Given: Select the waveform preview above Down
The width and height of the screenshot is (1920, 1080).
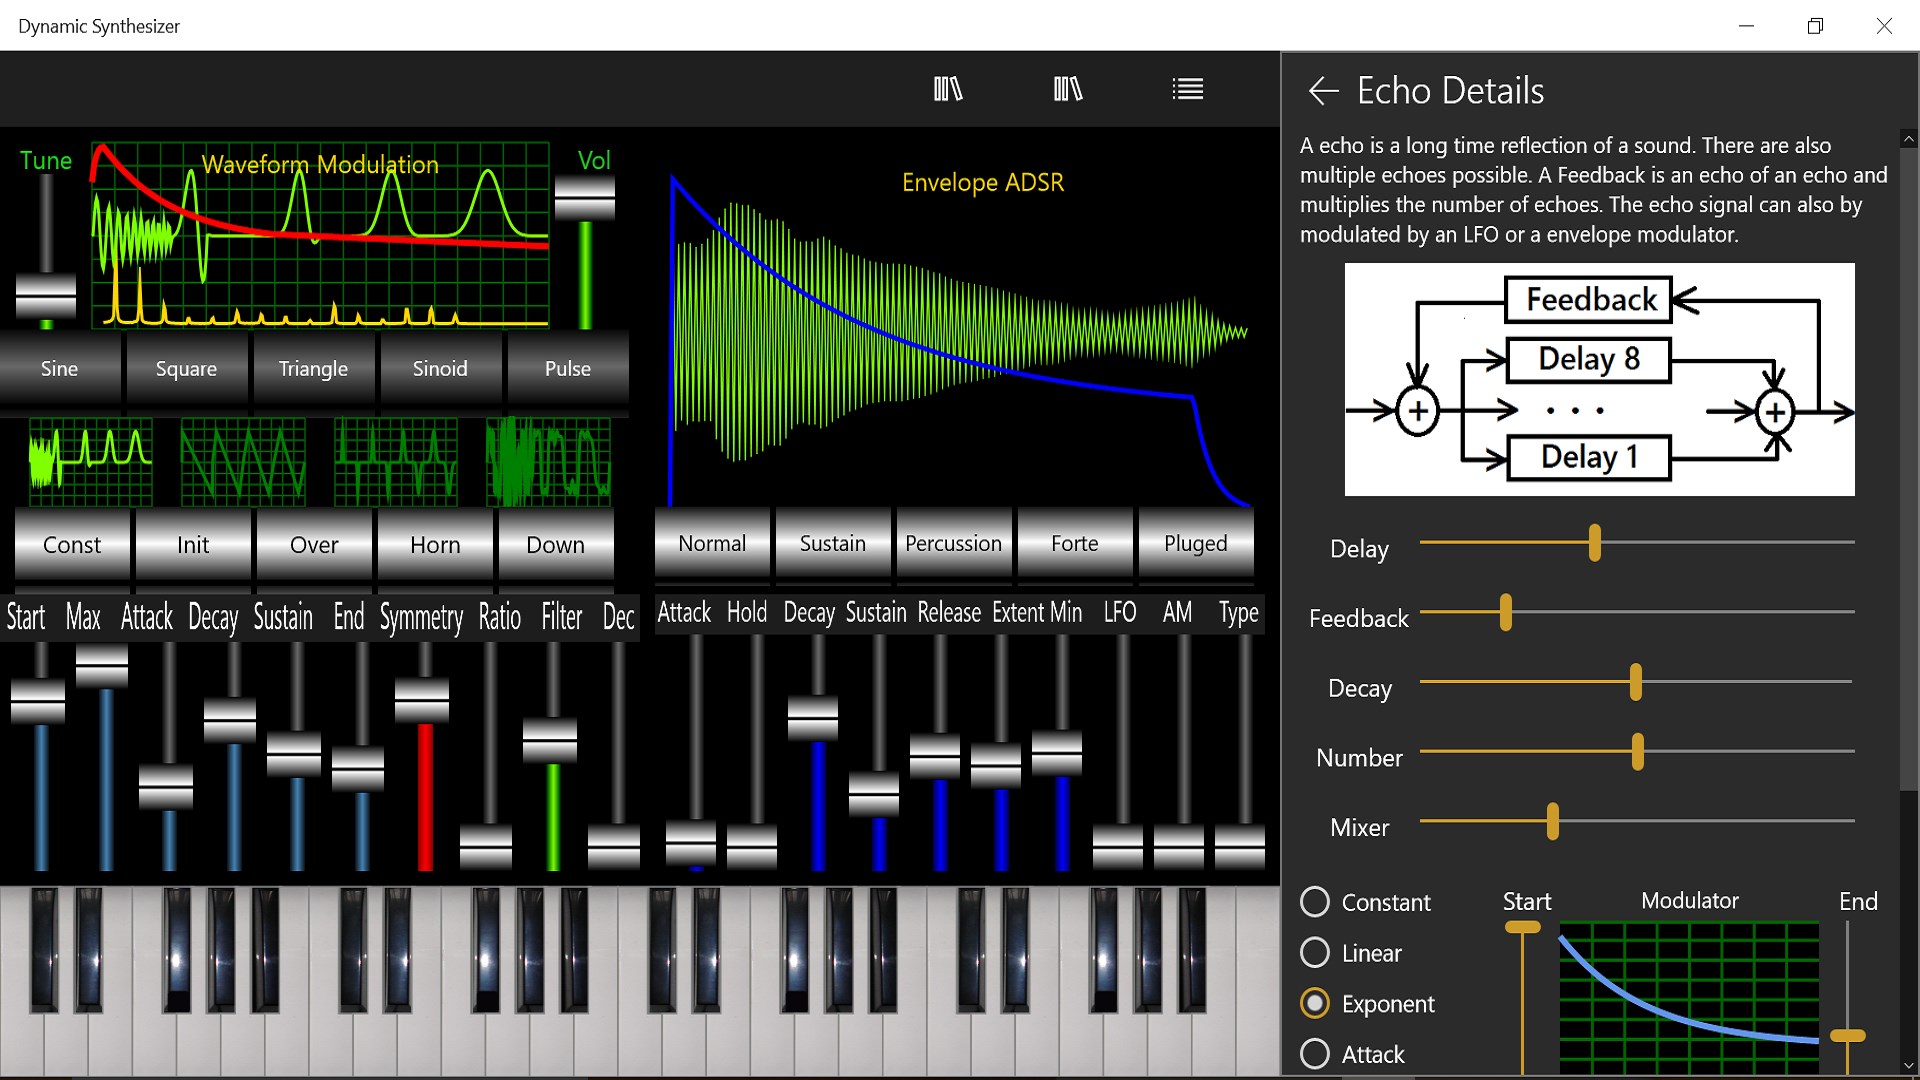Looking at the screenshot, I should coord(546,461).
